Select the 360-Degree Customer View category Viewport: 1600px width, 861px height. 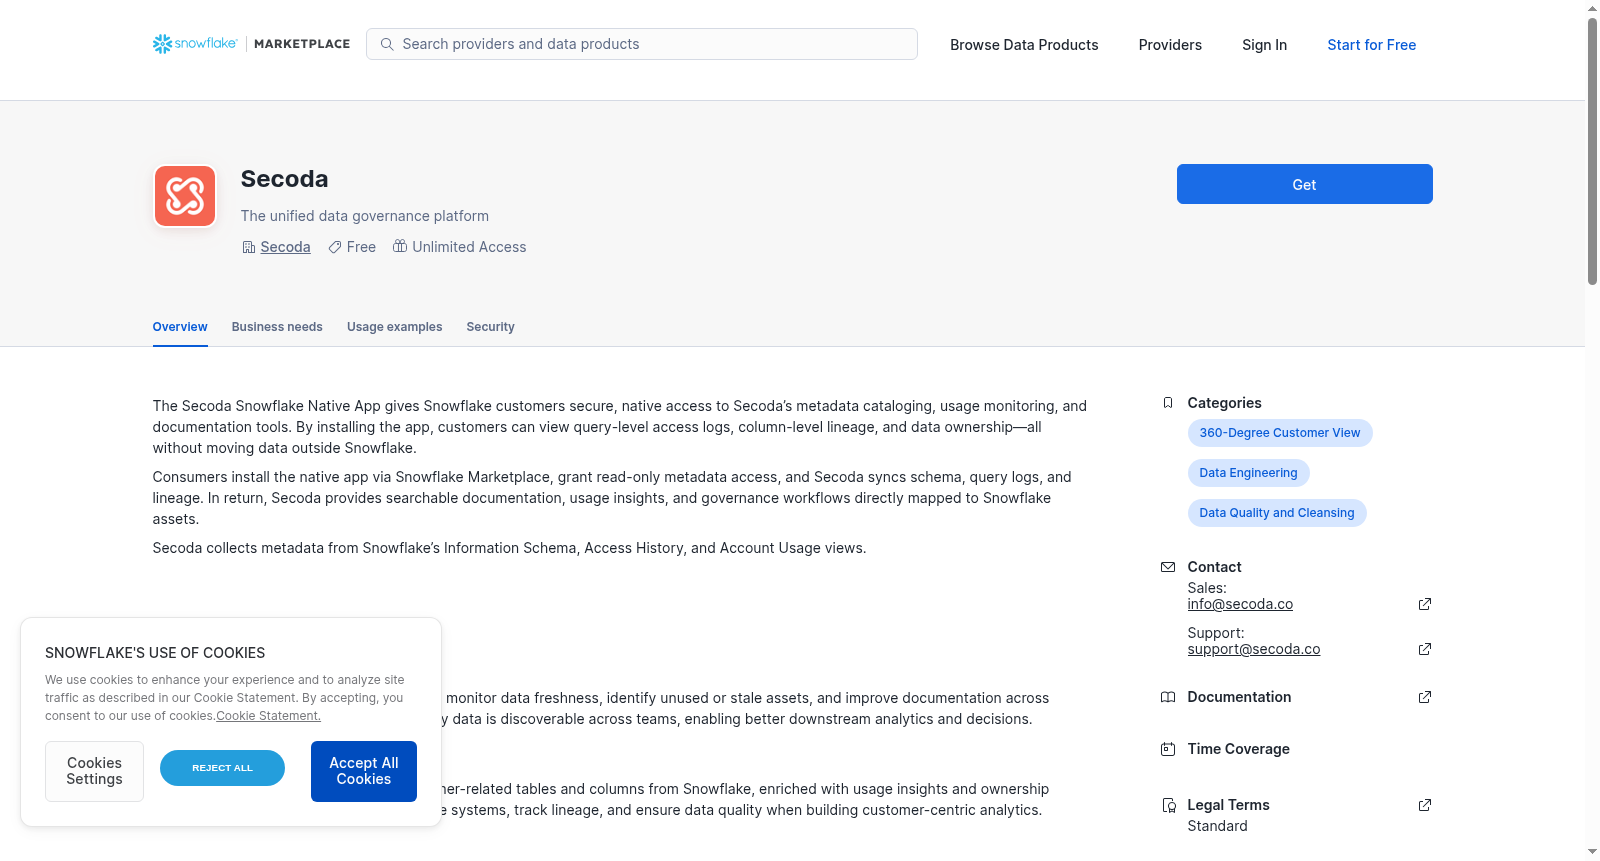click(x=1280, y=433)
